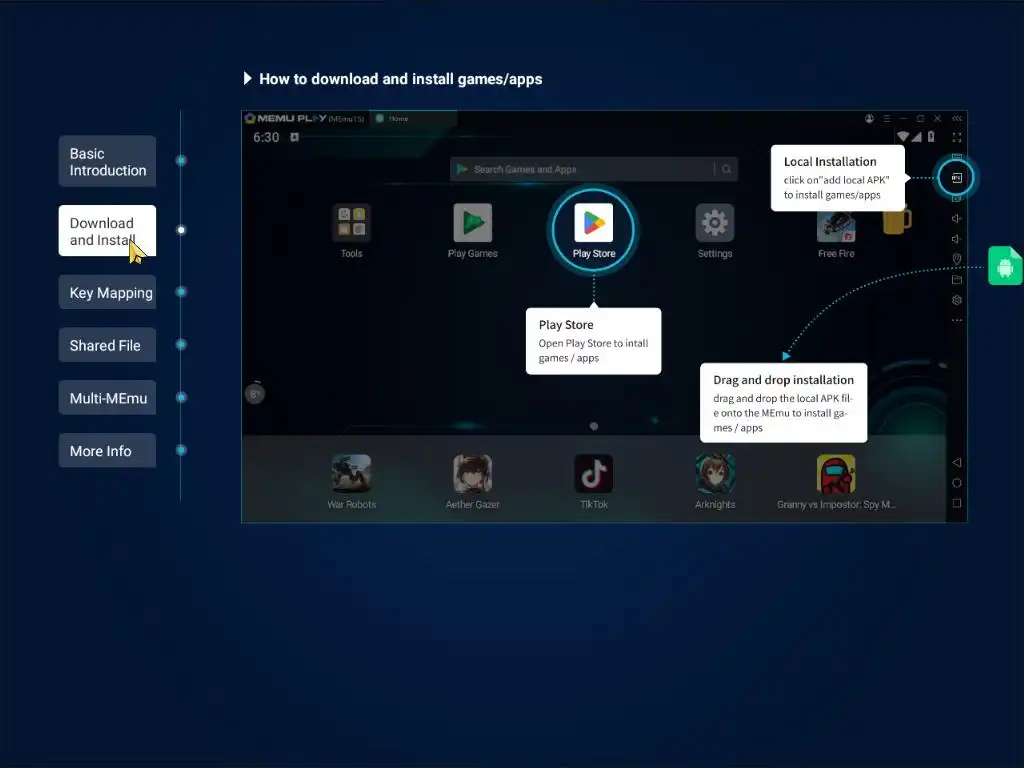Open the Tools folder icon
Image resolution: width=1024 pixels, height=768 pixels.
click(x=351, y=223)
